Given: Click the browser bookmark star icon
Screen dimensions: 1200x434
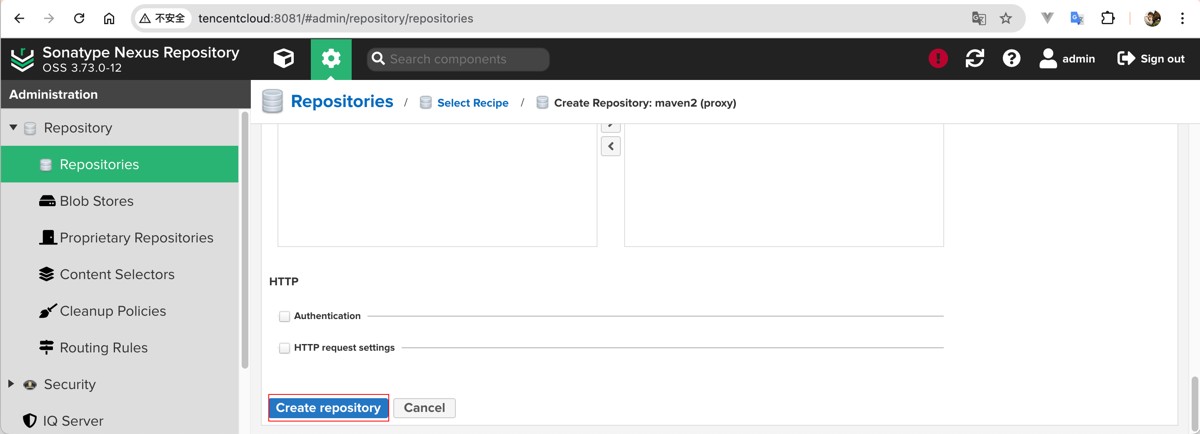Looking at the screenshot, I should [1006, 18].
